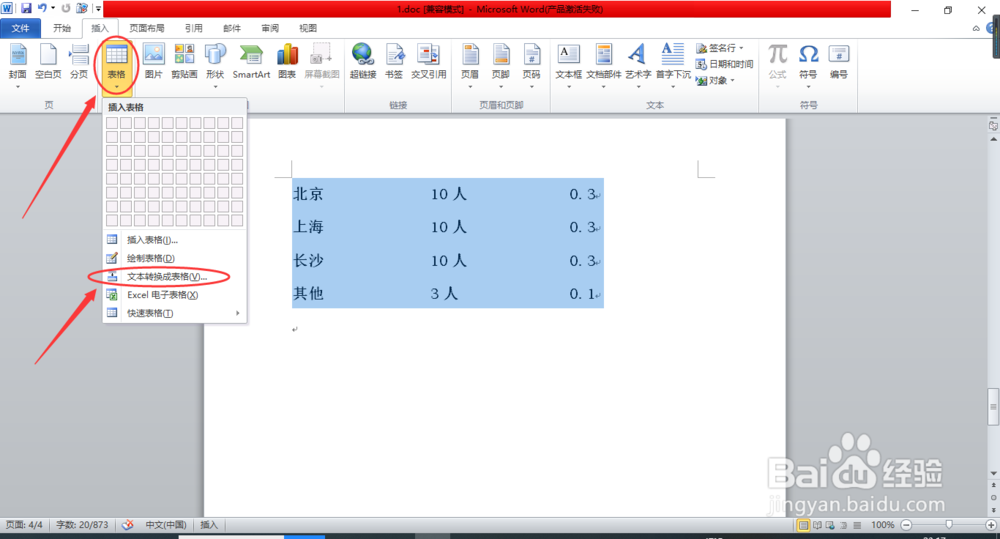Choose Insert Table (插入表格) menu entry

coord(175,240)
